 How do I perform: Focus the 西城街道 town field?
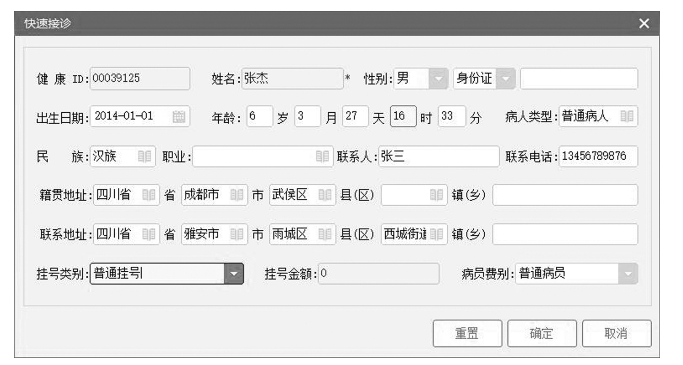[x=414, y=234]
